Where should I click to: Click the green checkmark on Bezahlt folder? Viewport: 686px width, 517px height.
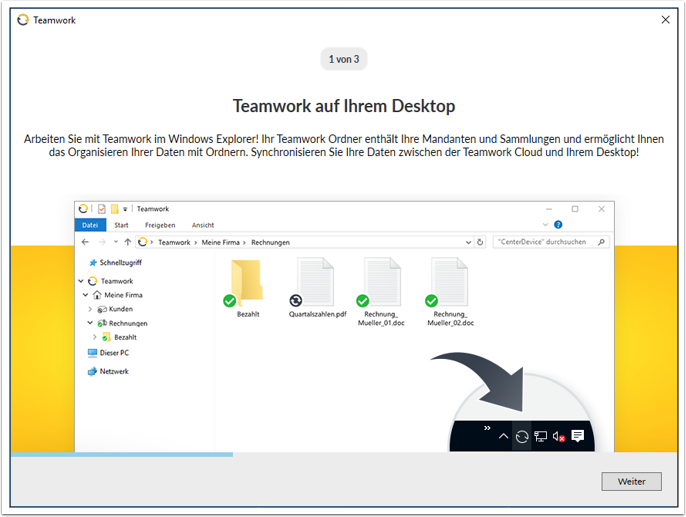[229, 300]
